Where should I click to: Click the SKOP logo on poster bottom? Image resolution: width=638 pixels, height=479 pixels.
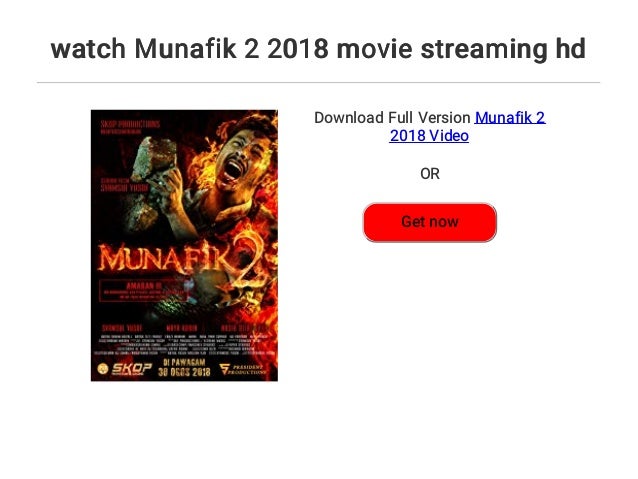(x=131, y=369)
